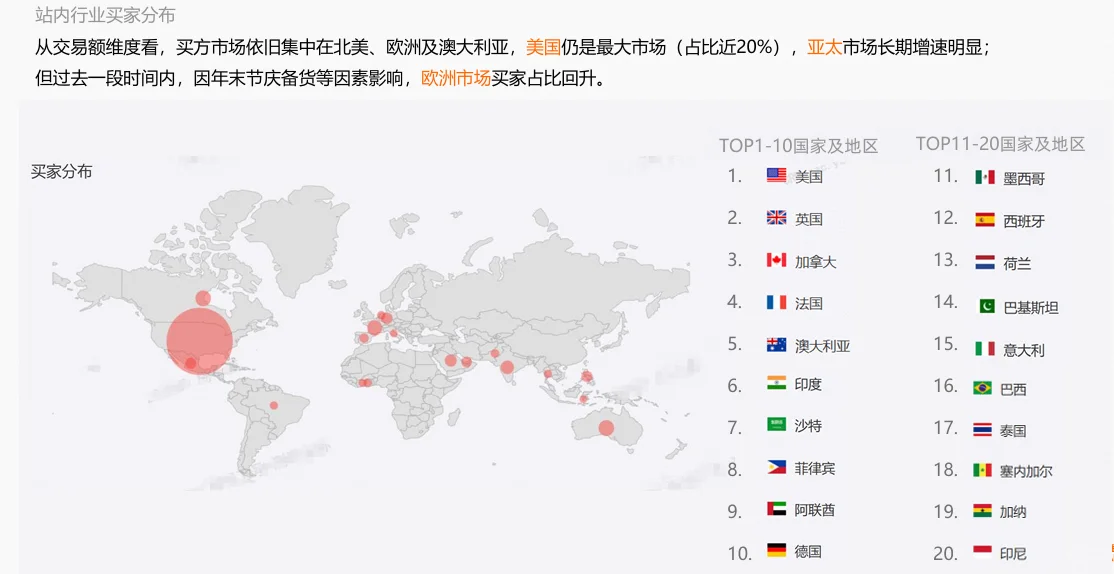Click the 站内行业买家分布 heading
1114x574 pixels.
[105, 14]
